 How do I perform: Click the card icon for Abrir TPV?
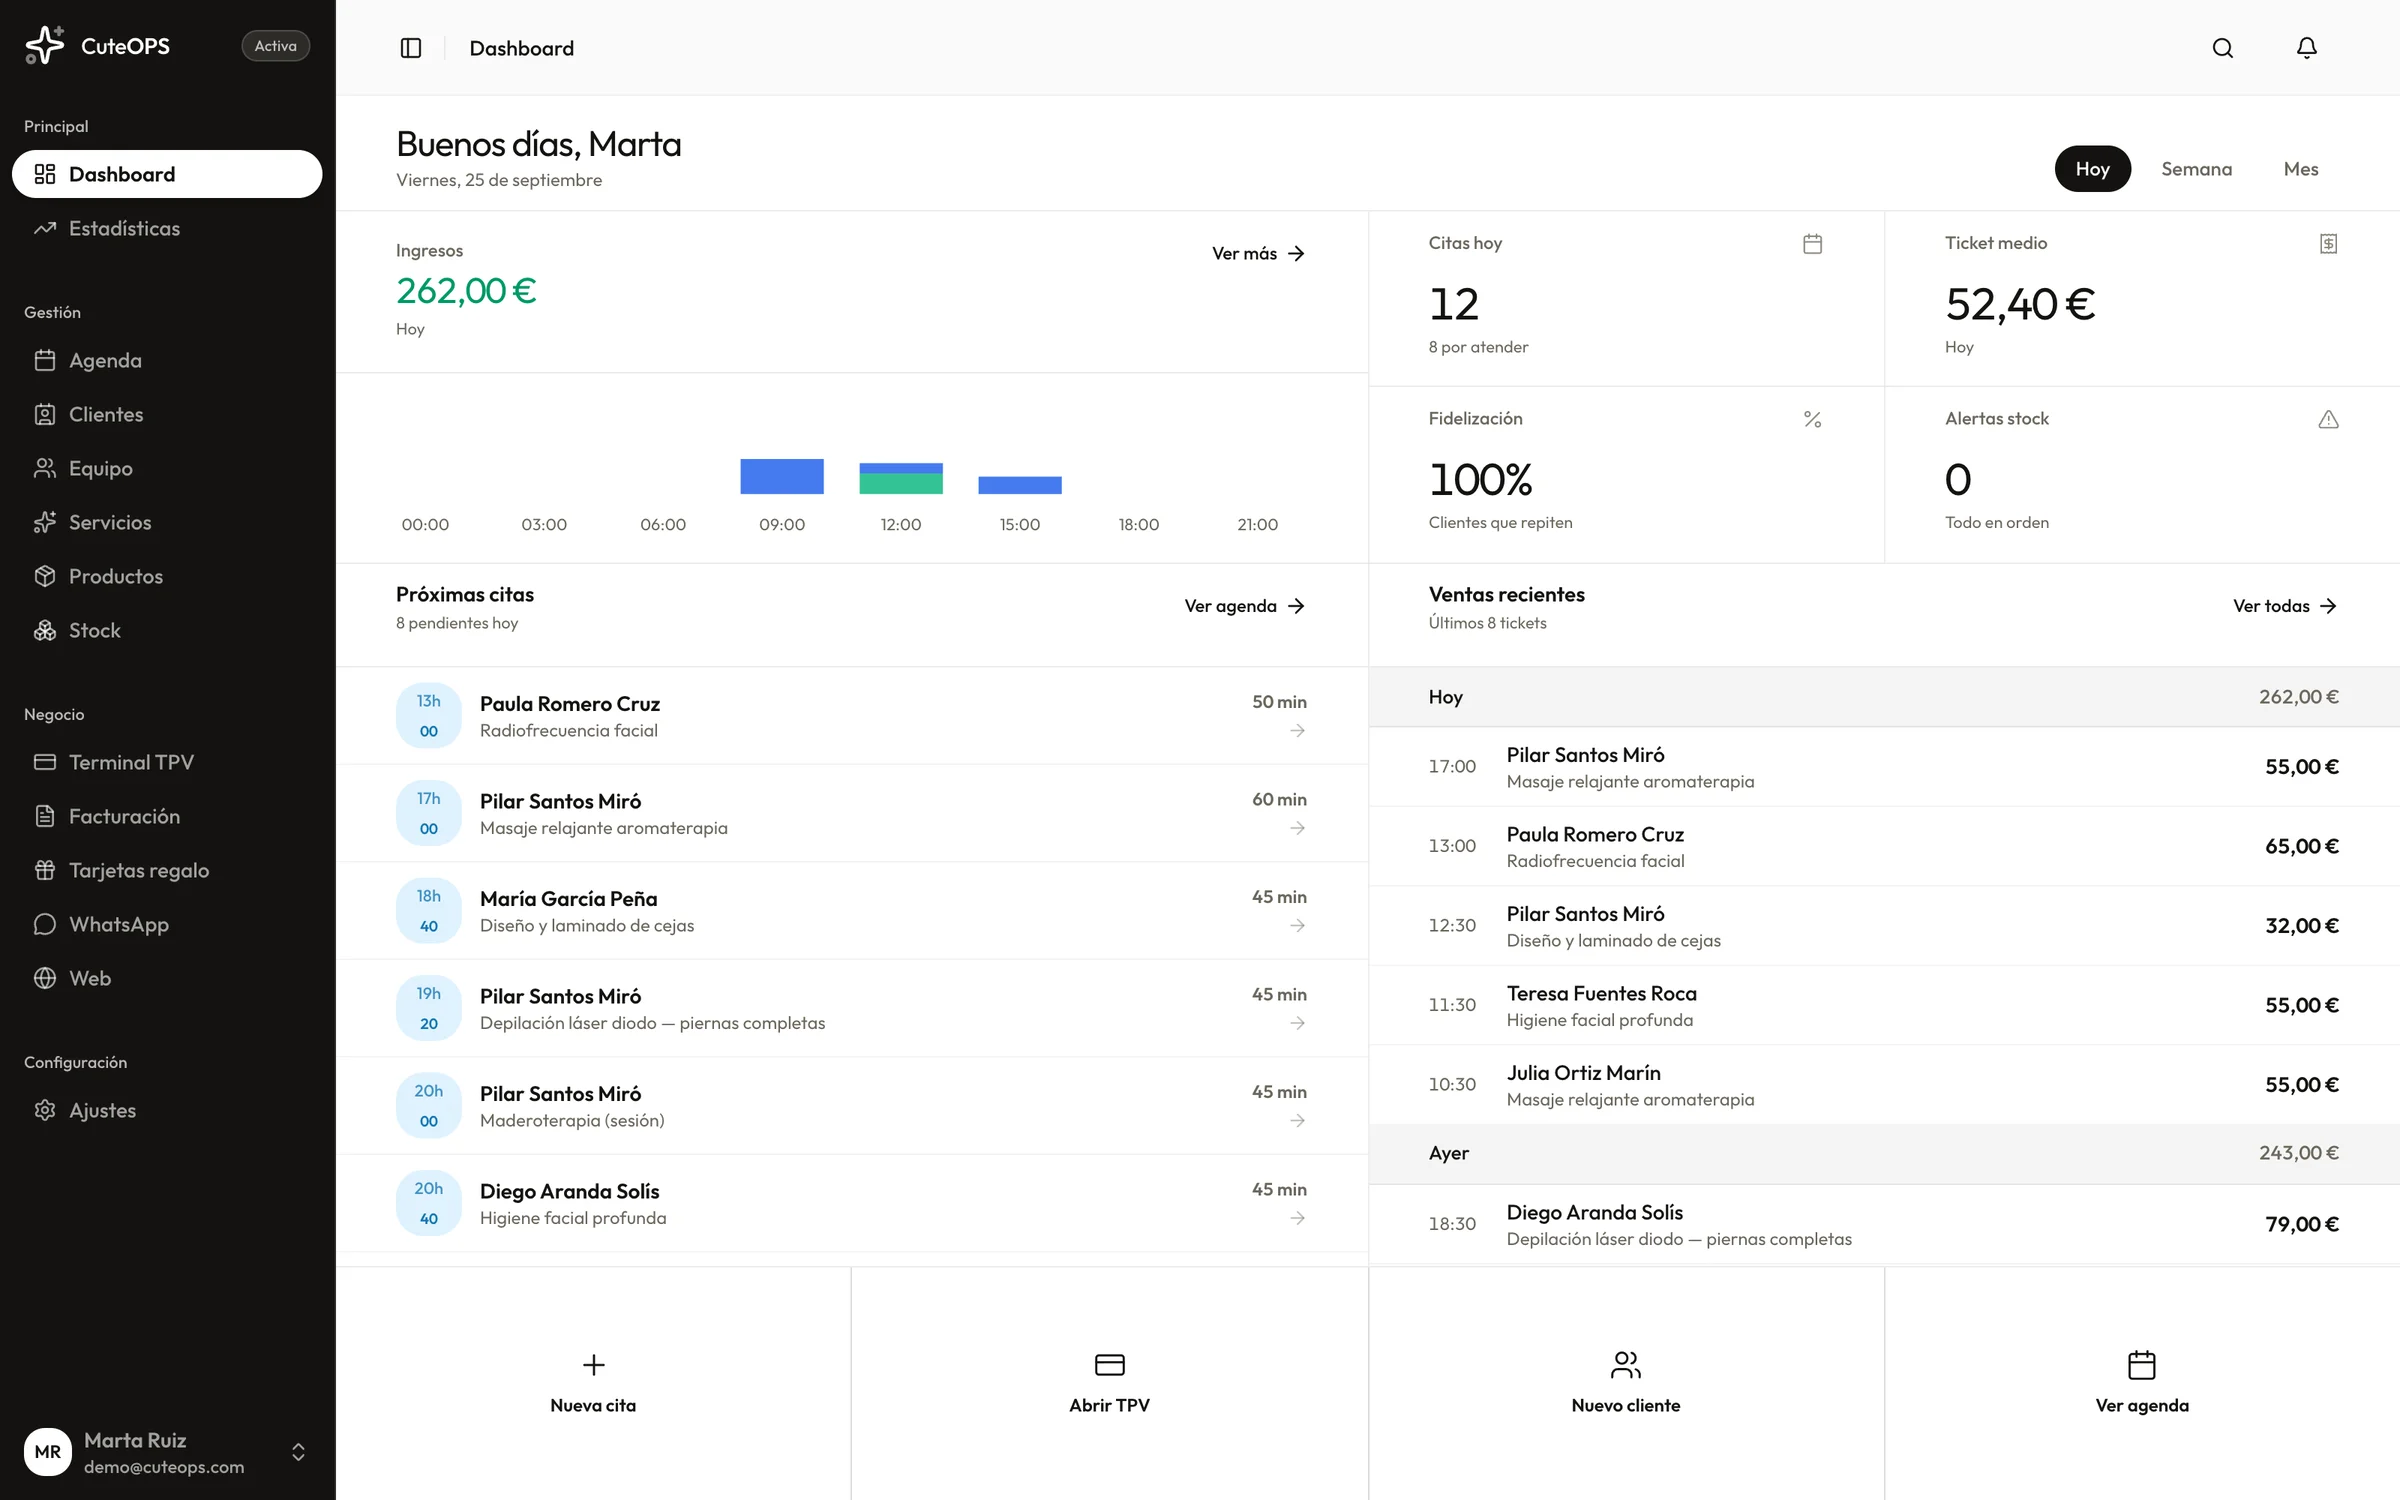(1109, 1365)
